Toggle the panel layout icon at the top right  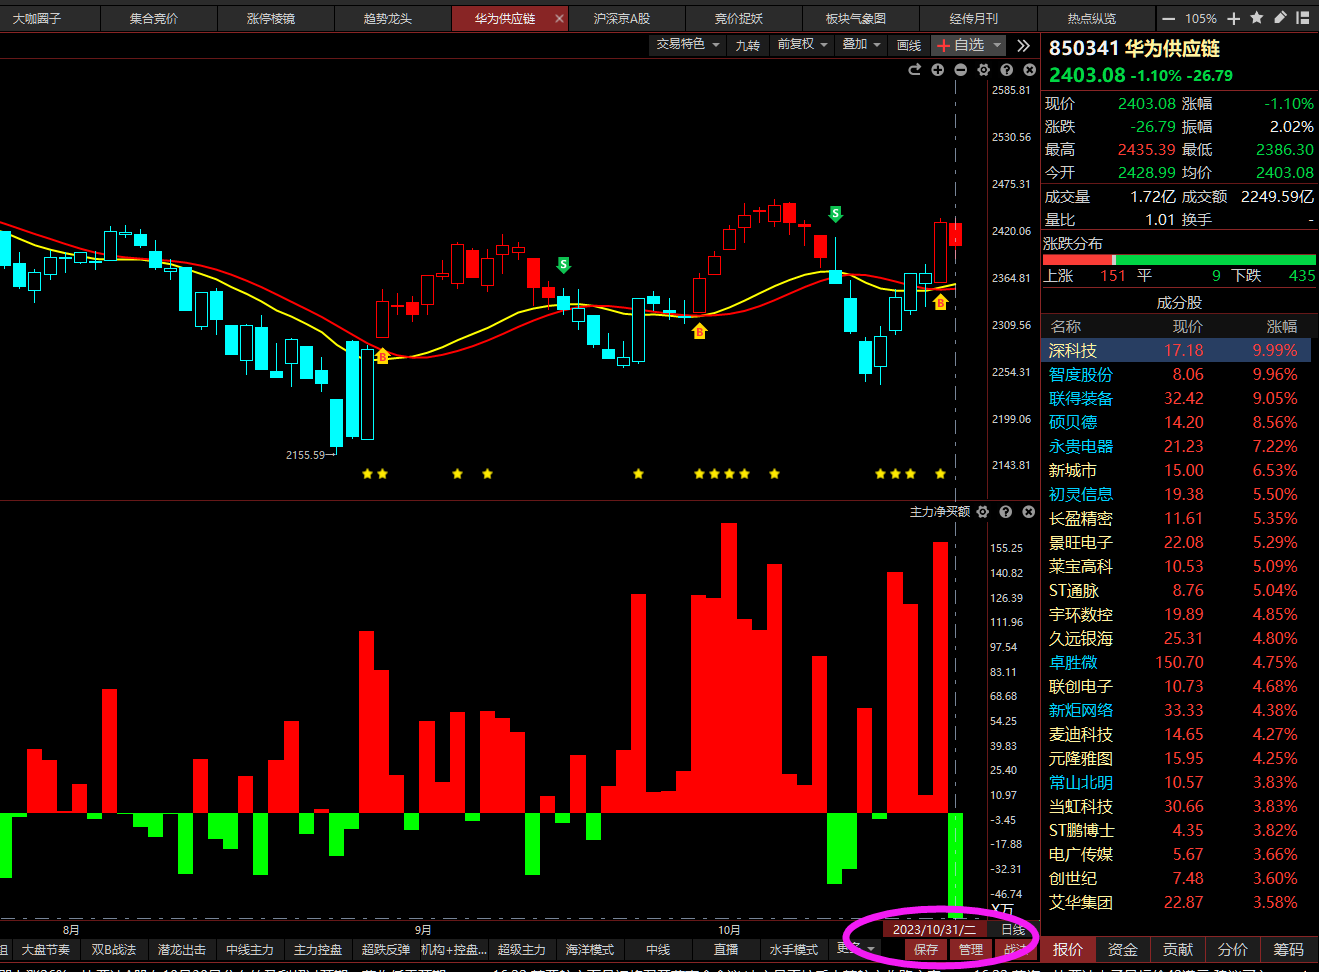click(1302, 18)
